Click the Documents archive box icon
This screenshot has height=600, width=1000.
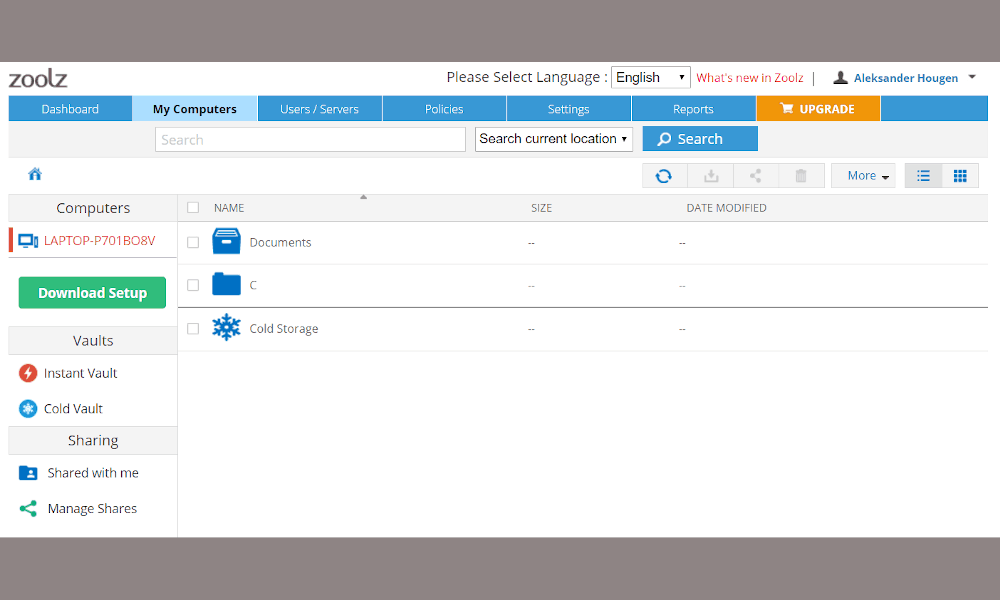[226, 242]
